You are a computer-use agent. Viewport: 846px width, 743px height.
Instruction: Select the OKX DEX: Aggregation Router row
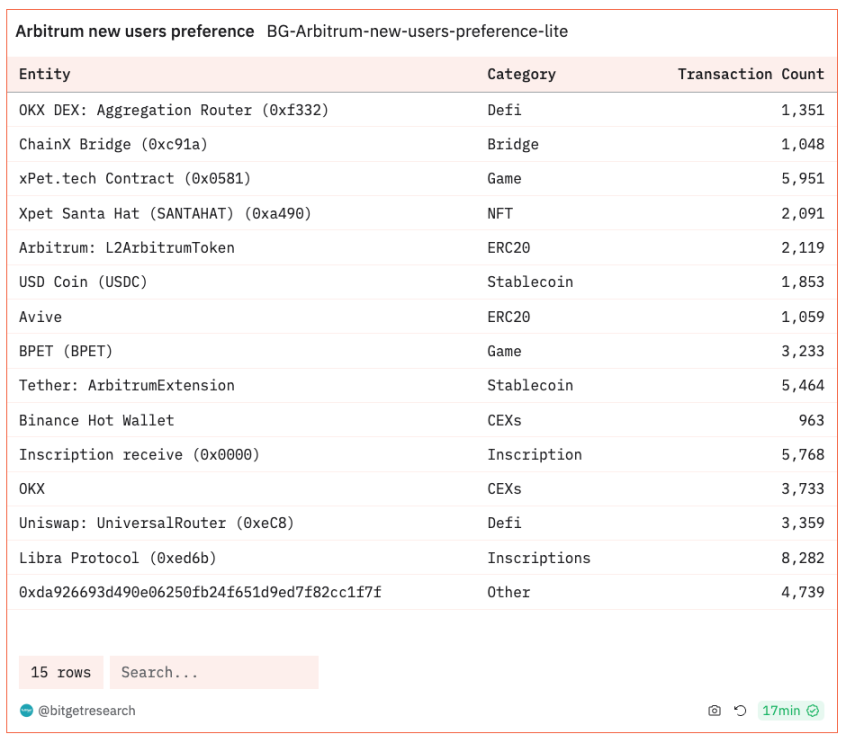tap(174, 110)
